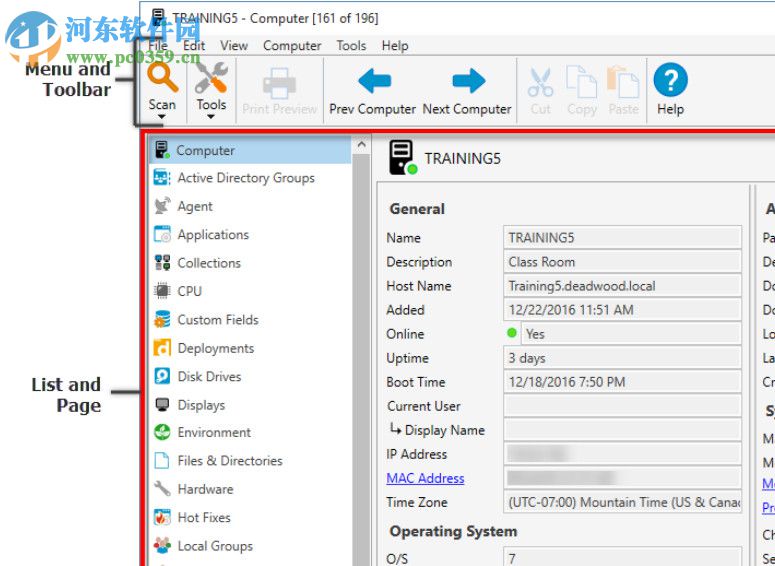Click the Collections icon in the sidebar
Image resolution: width=775 pixels, height=566 pixels.
(x=162, y=262)
